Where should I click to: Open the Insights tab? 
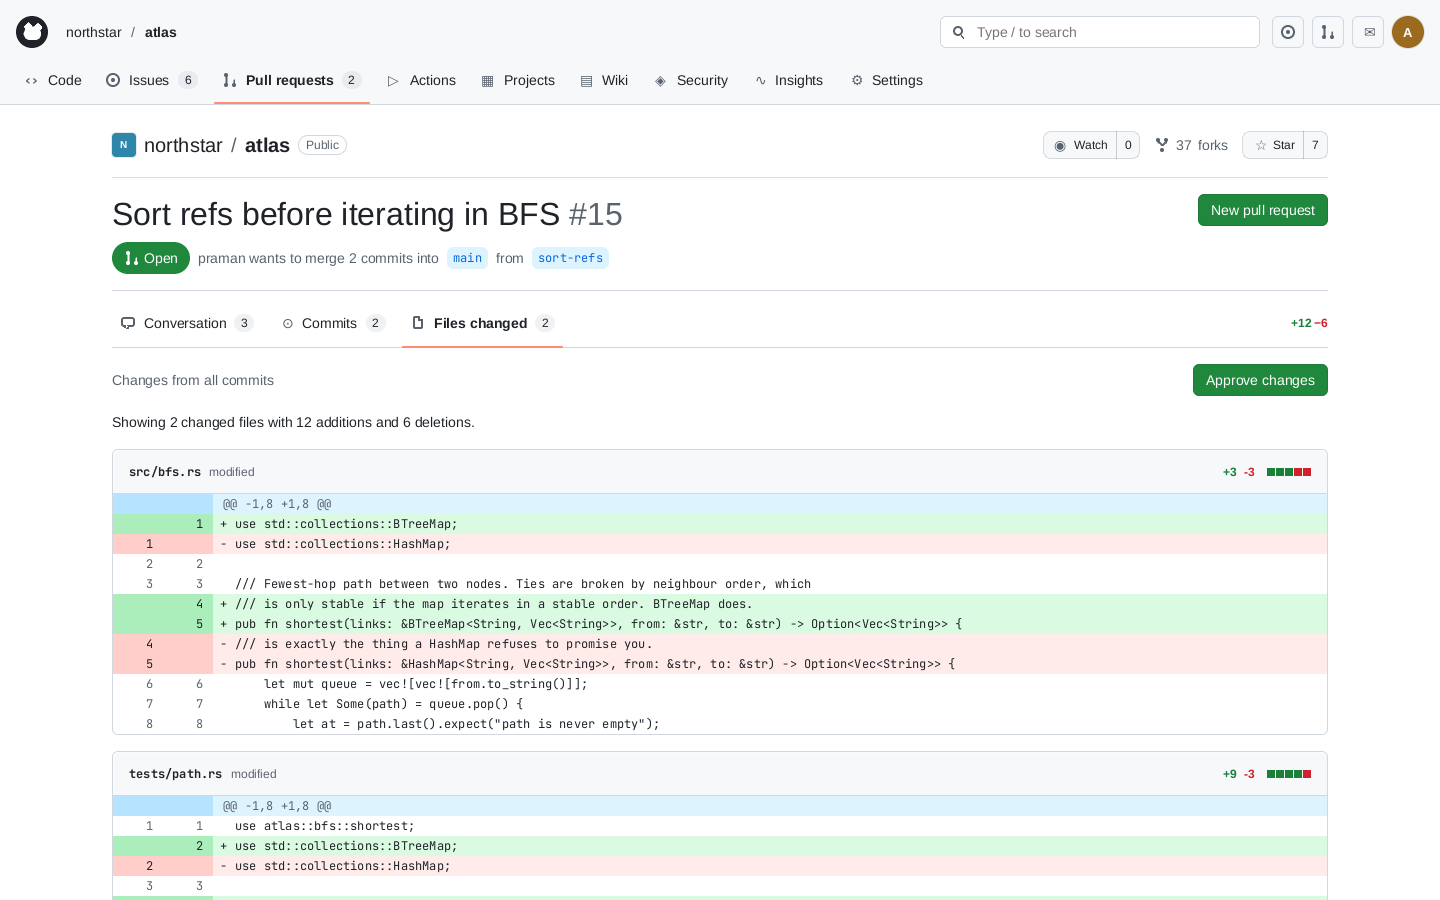tap(789, 80)
